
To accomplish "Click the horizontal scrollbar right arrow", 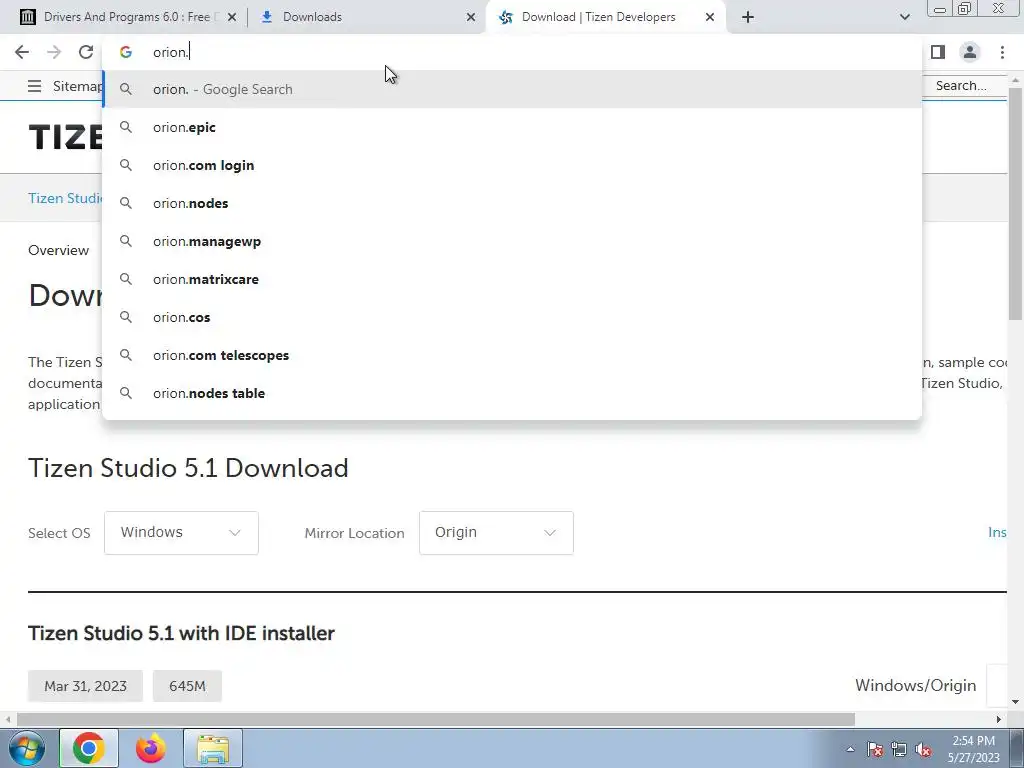I will 999,719.
